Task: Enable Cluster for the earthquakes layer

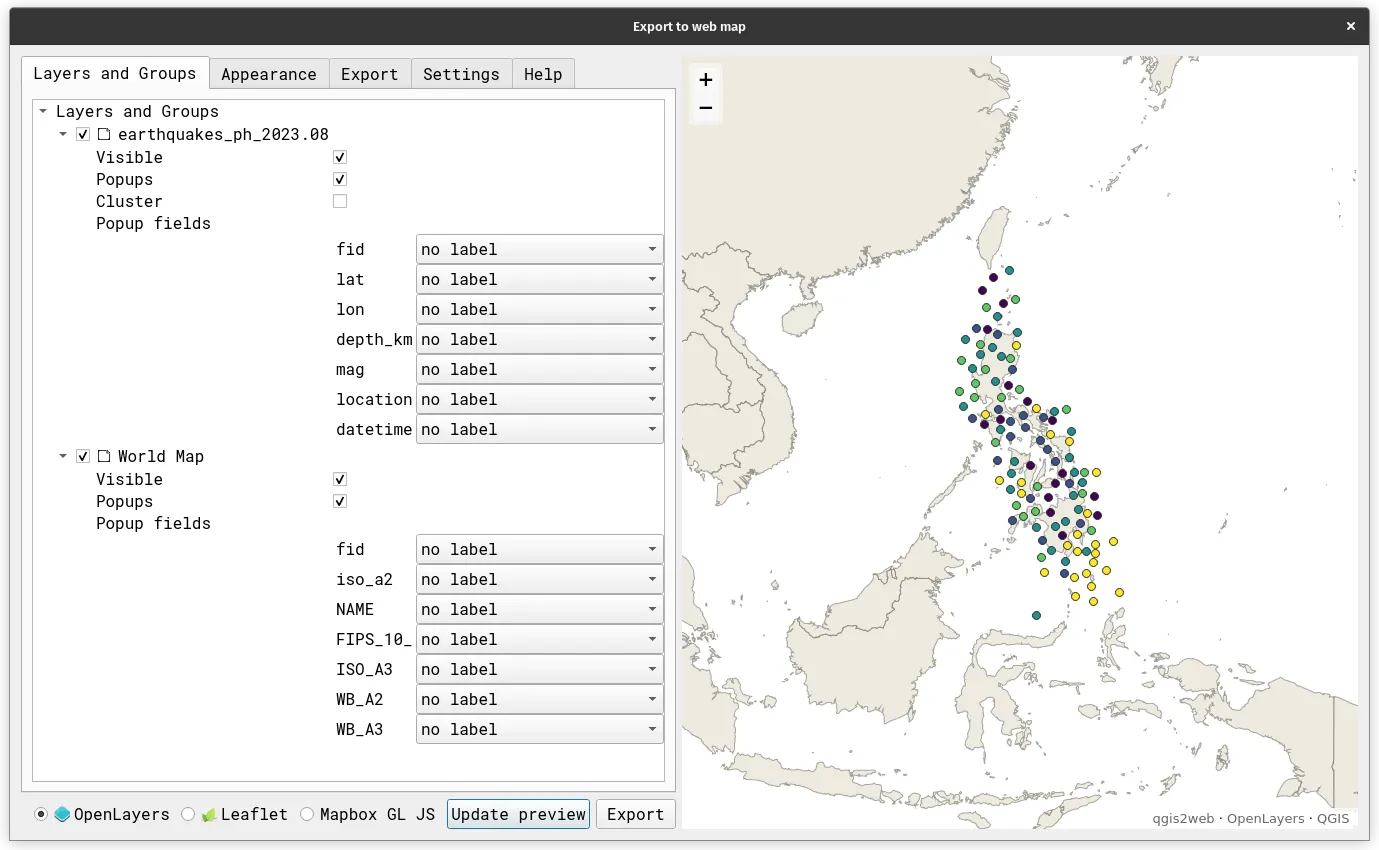Action: pyautogui.click(x=340, y=200)
